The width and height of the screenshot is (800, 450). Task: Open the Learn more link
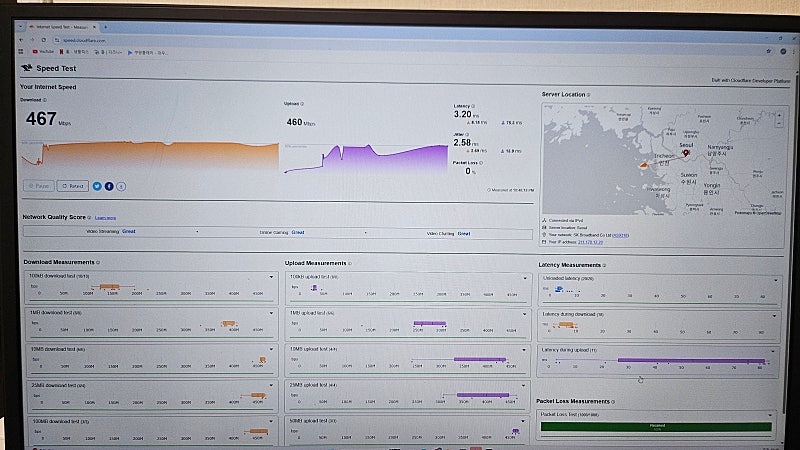point(105,217)
